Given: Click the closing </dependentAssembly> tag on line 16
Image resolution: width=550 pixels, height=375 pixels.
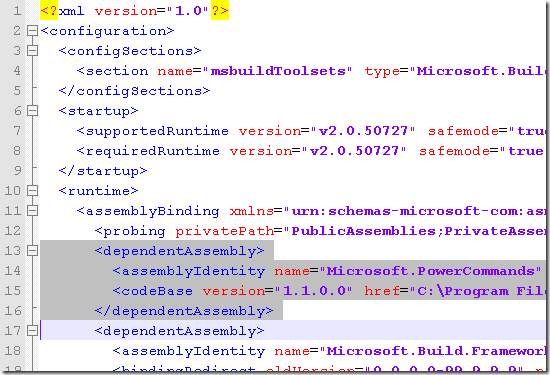Looking at the screenshot, I should pyautogui.click(x=184, y=311).
